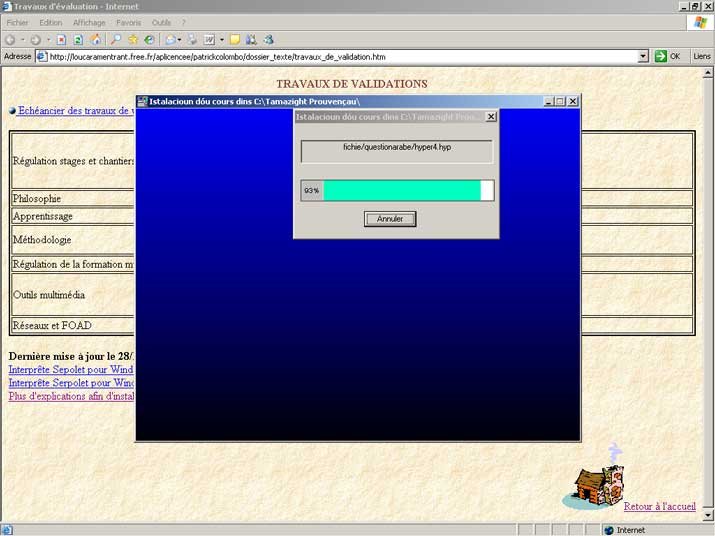Open the Favorites star panel
715x536 pixels.
pos(133,40)
